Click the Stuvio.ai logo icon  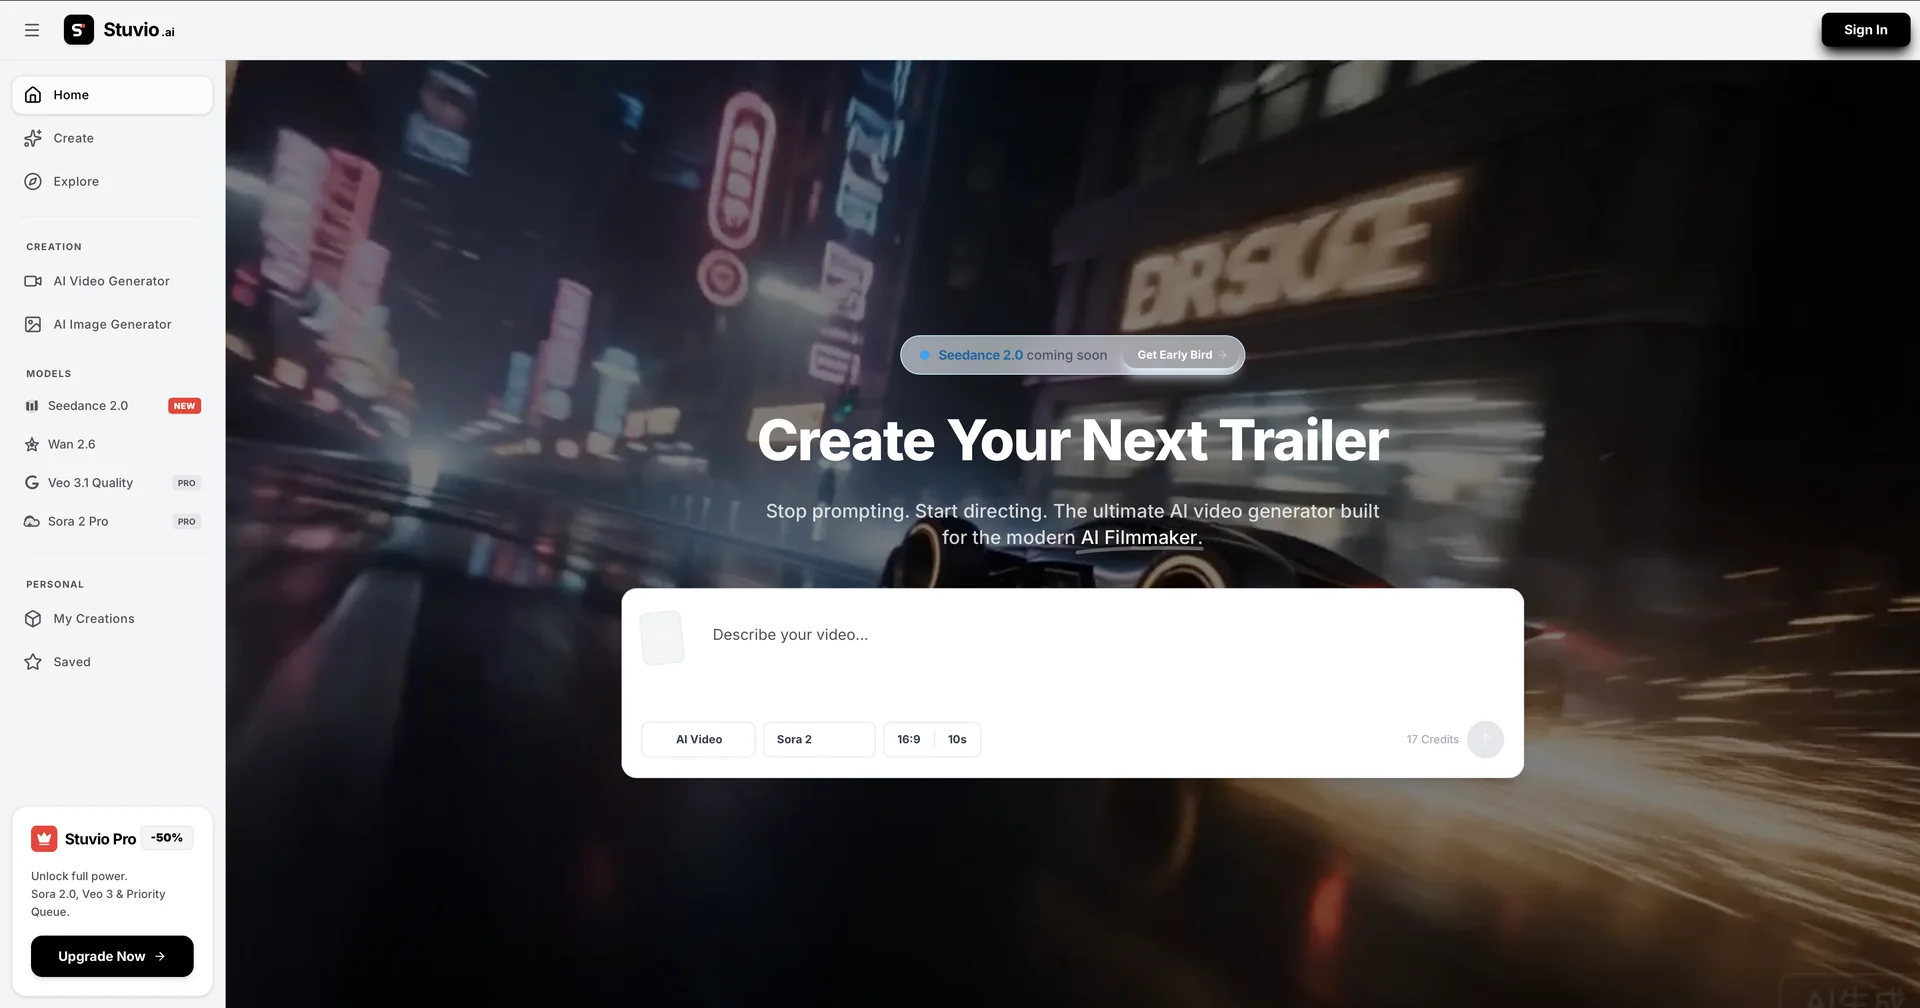[79, 30]
